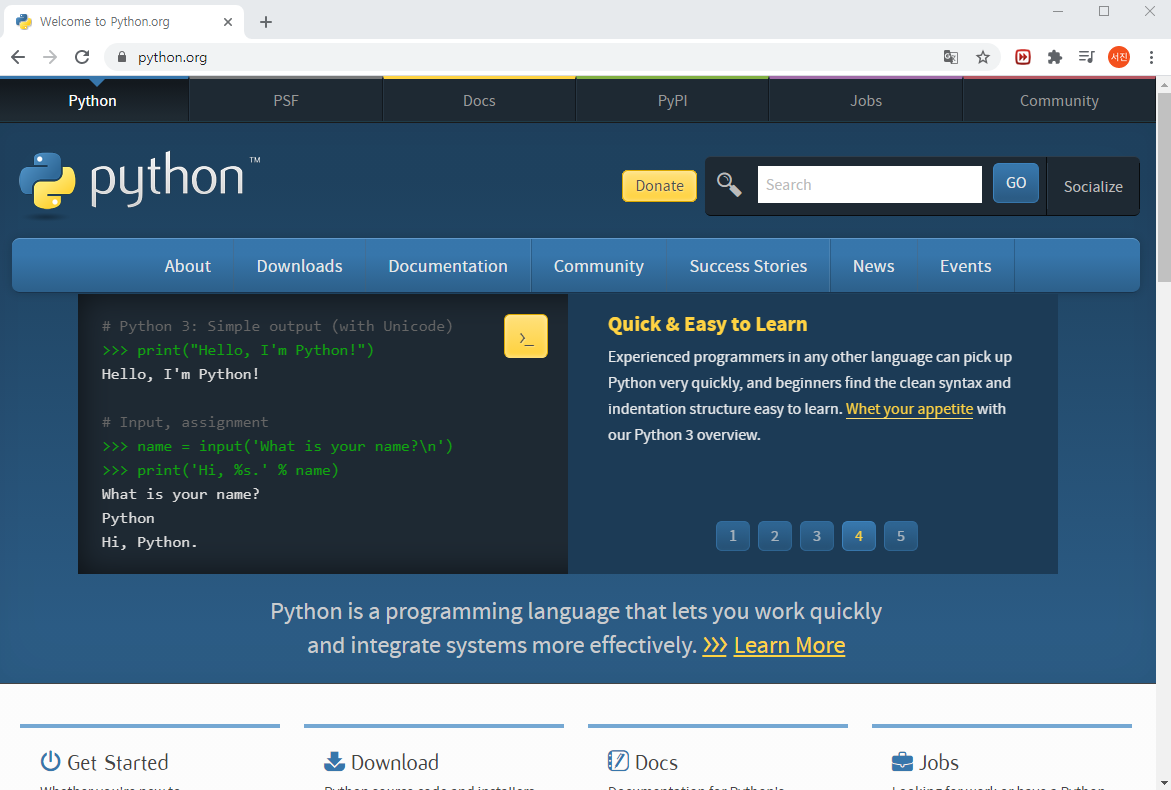
Task: Open the Docs top tab
Action: click(479, 100)
